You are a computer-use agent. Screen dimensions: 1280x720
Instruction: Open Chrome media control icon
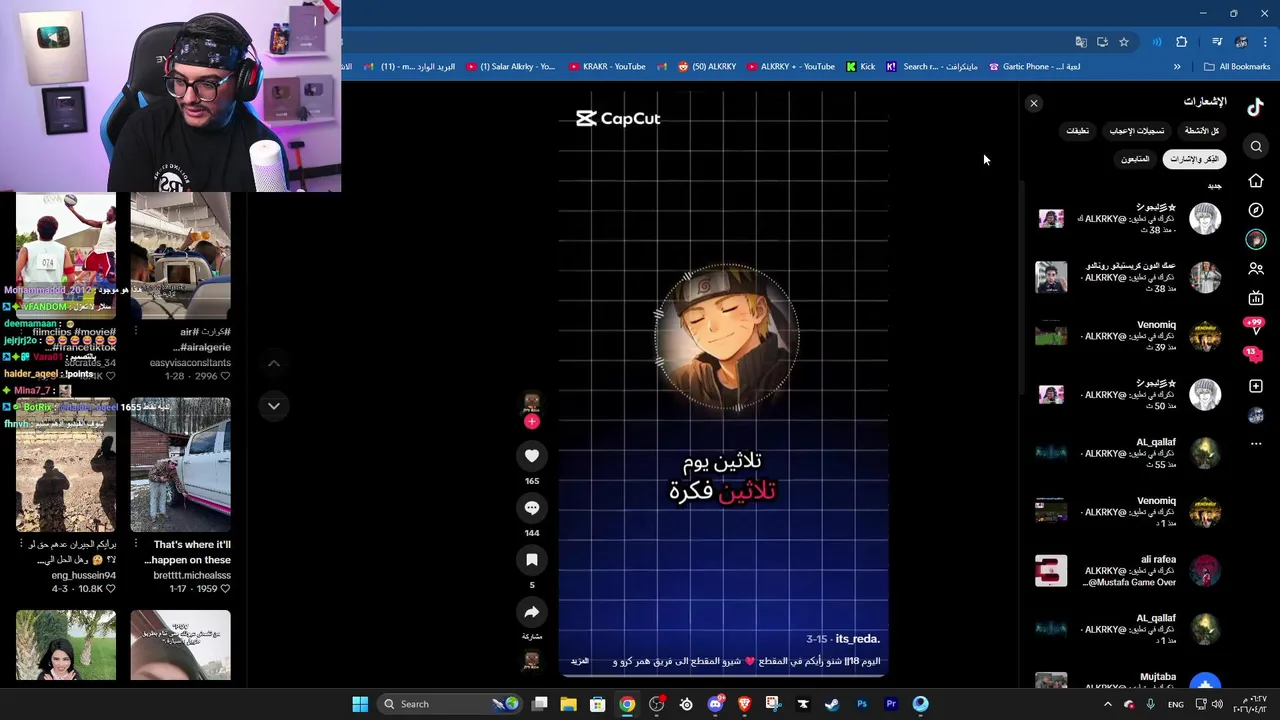click(x=1217, y=42)
